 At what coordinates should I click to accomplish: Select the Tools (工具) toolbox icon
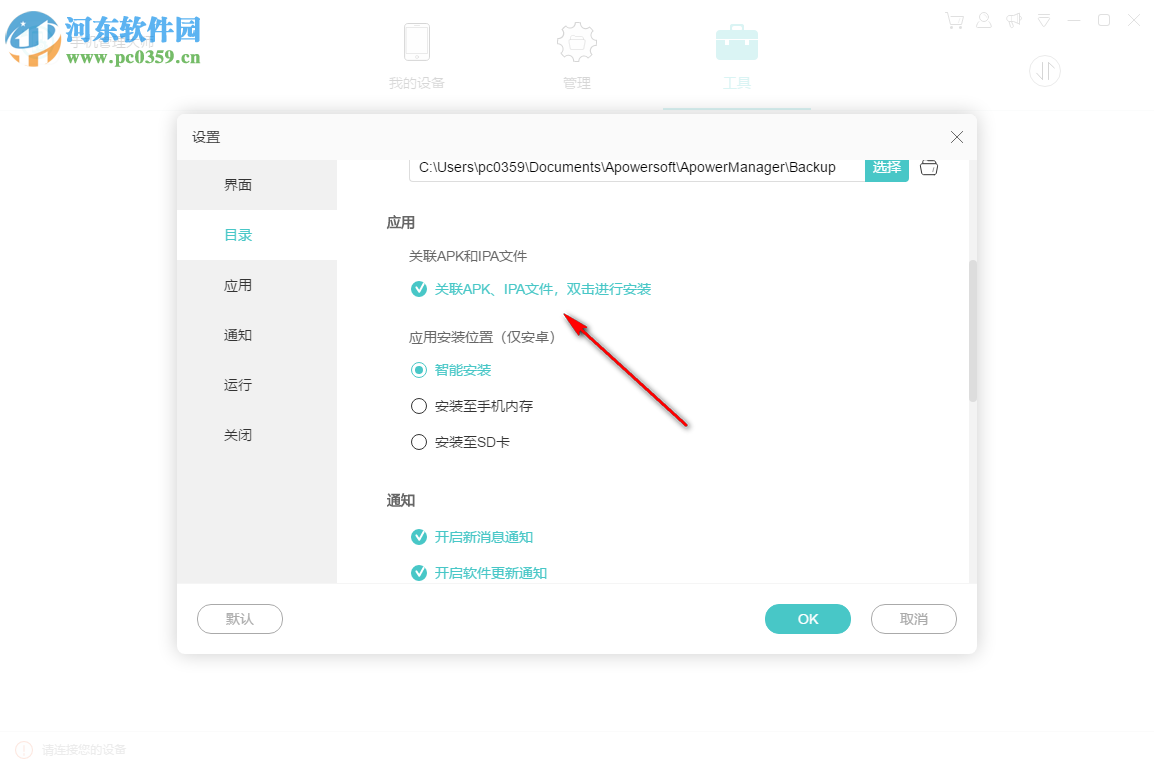point(737,42)
